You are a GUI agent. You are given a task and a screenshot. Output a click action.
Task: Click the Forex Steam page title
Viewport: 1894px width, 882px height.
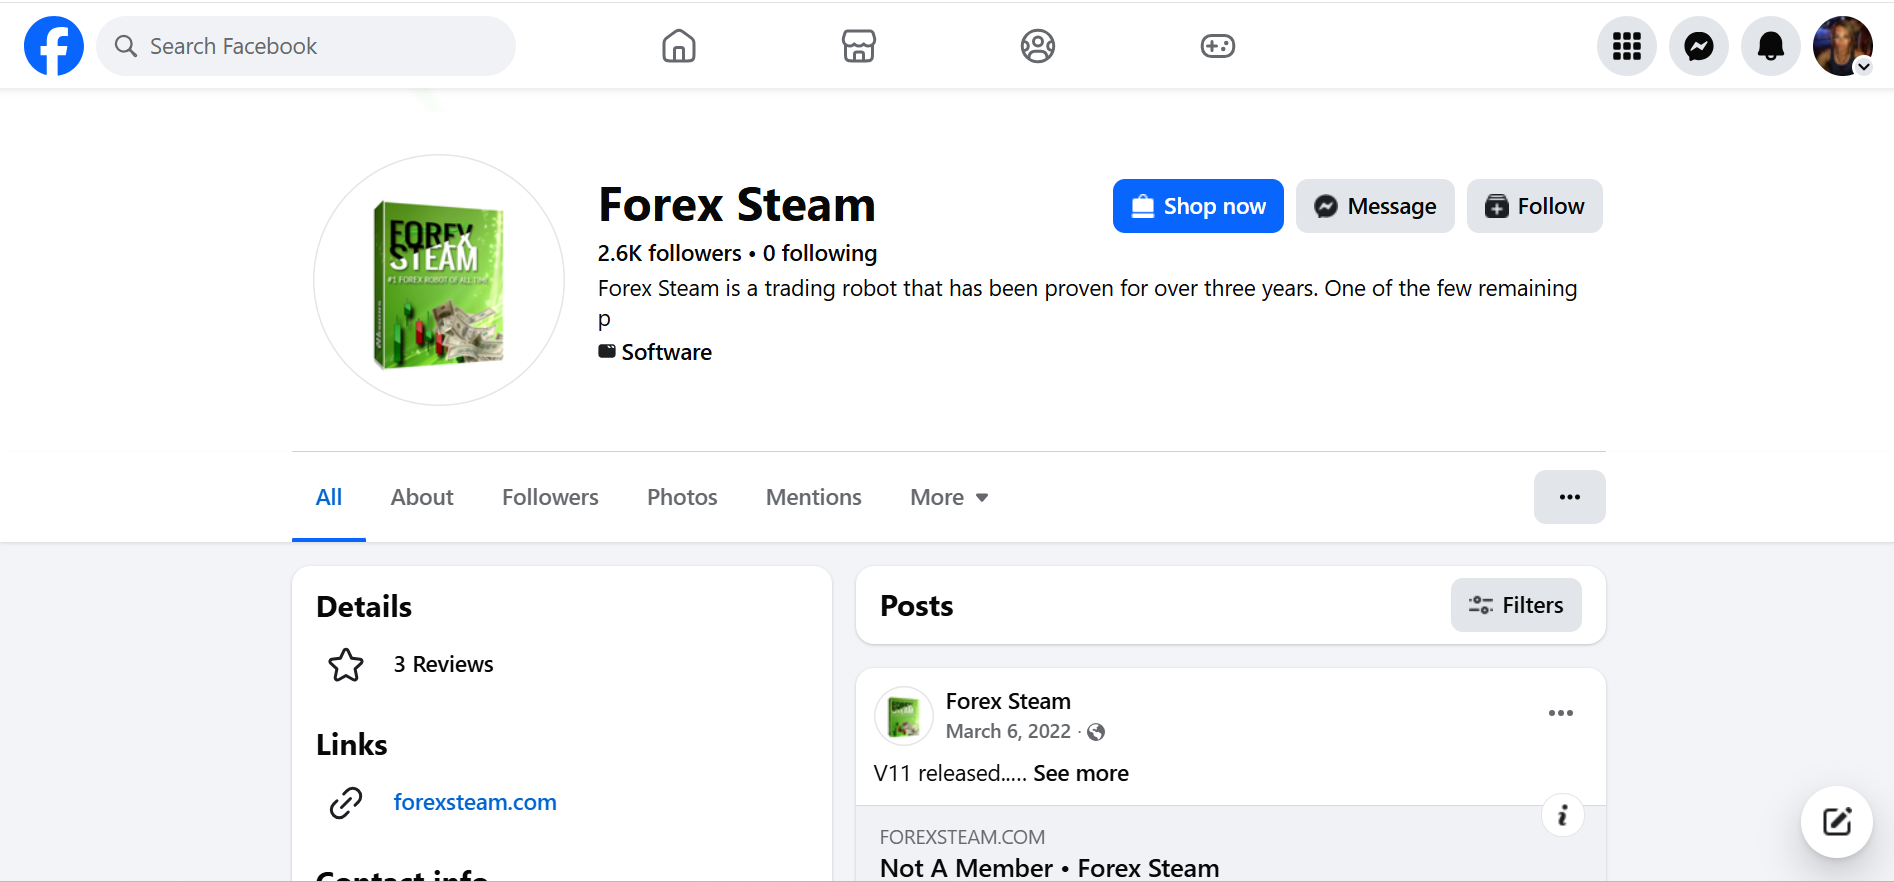pyautogui.click(x=737, y=205)
